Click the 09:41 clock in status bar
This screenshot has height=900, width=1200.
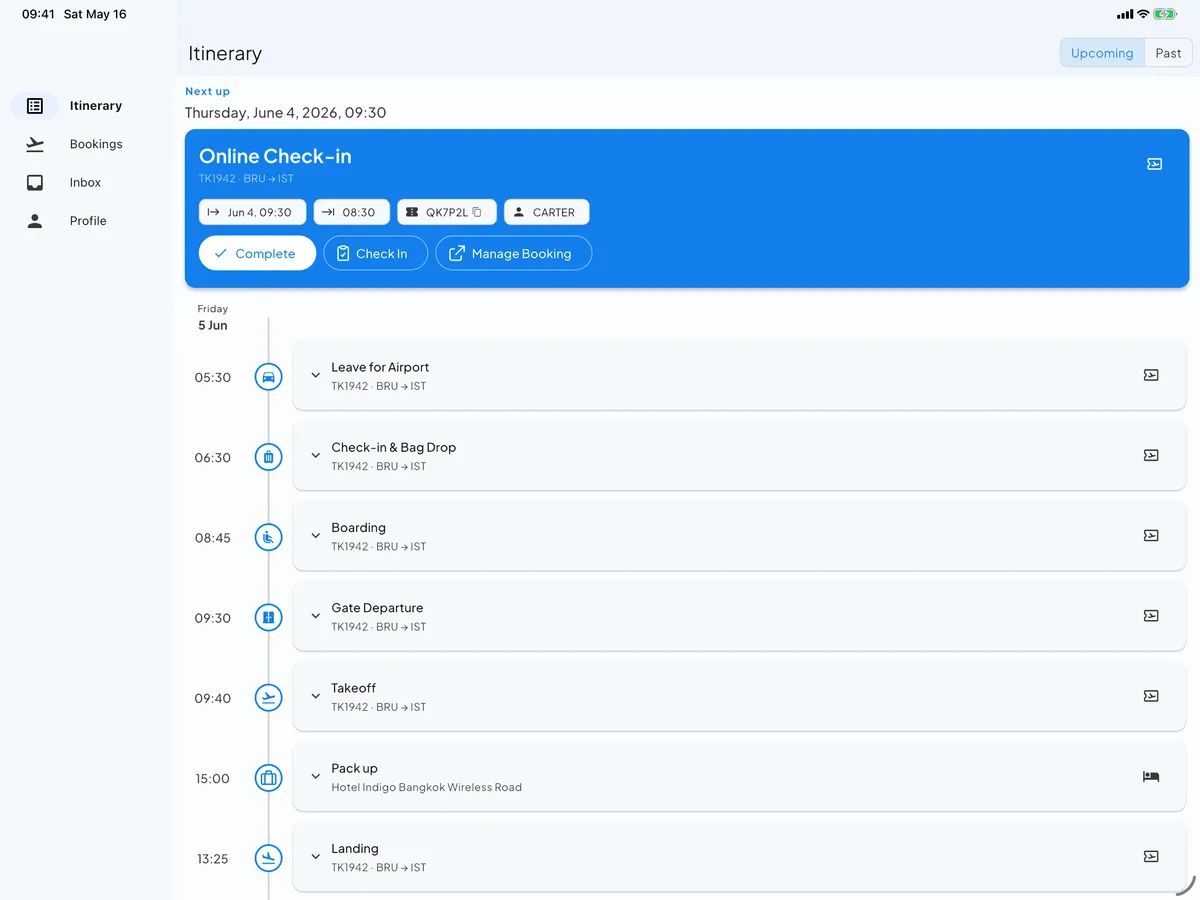click(x=38, y=15)
